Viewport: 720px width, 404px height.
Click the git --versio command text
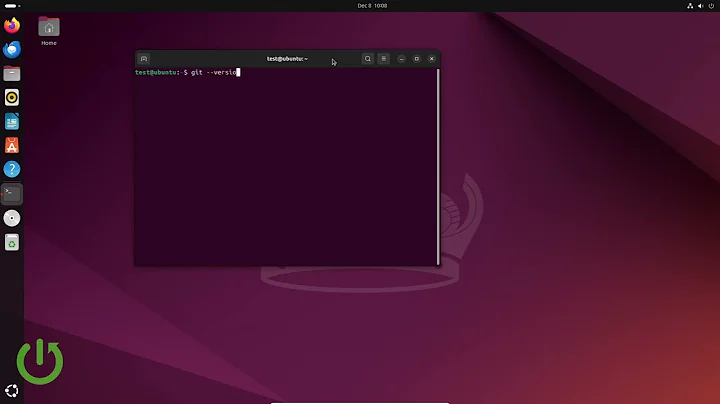pyautogui.click(x=214, y=73)
